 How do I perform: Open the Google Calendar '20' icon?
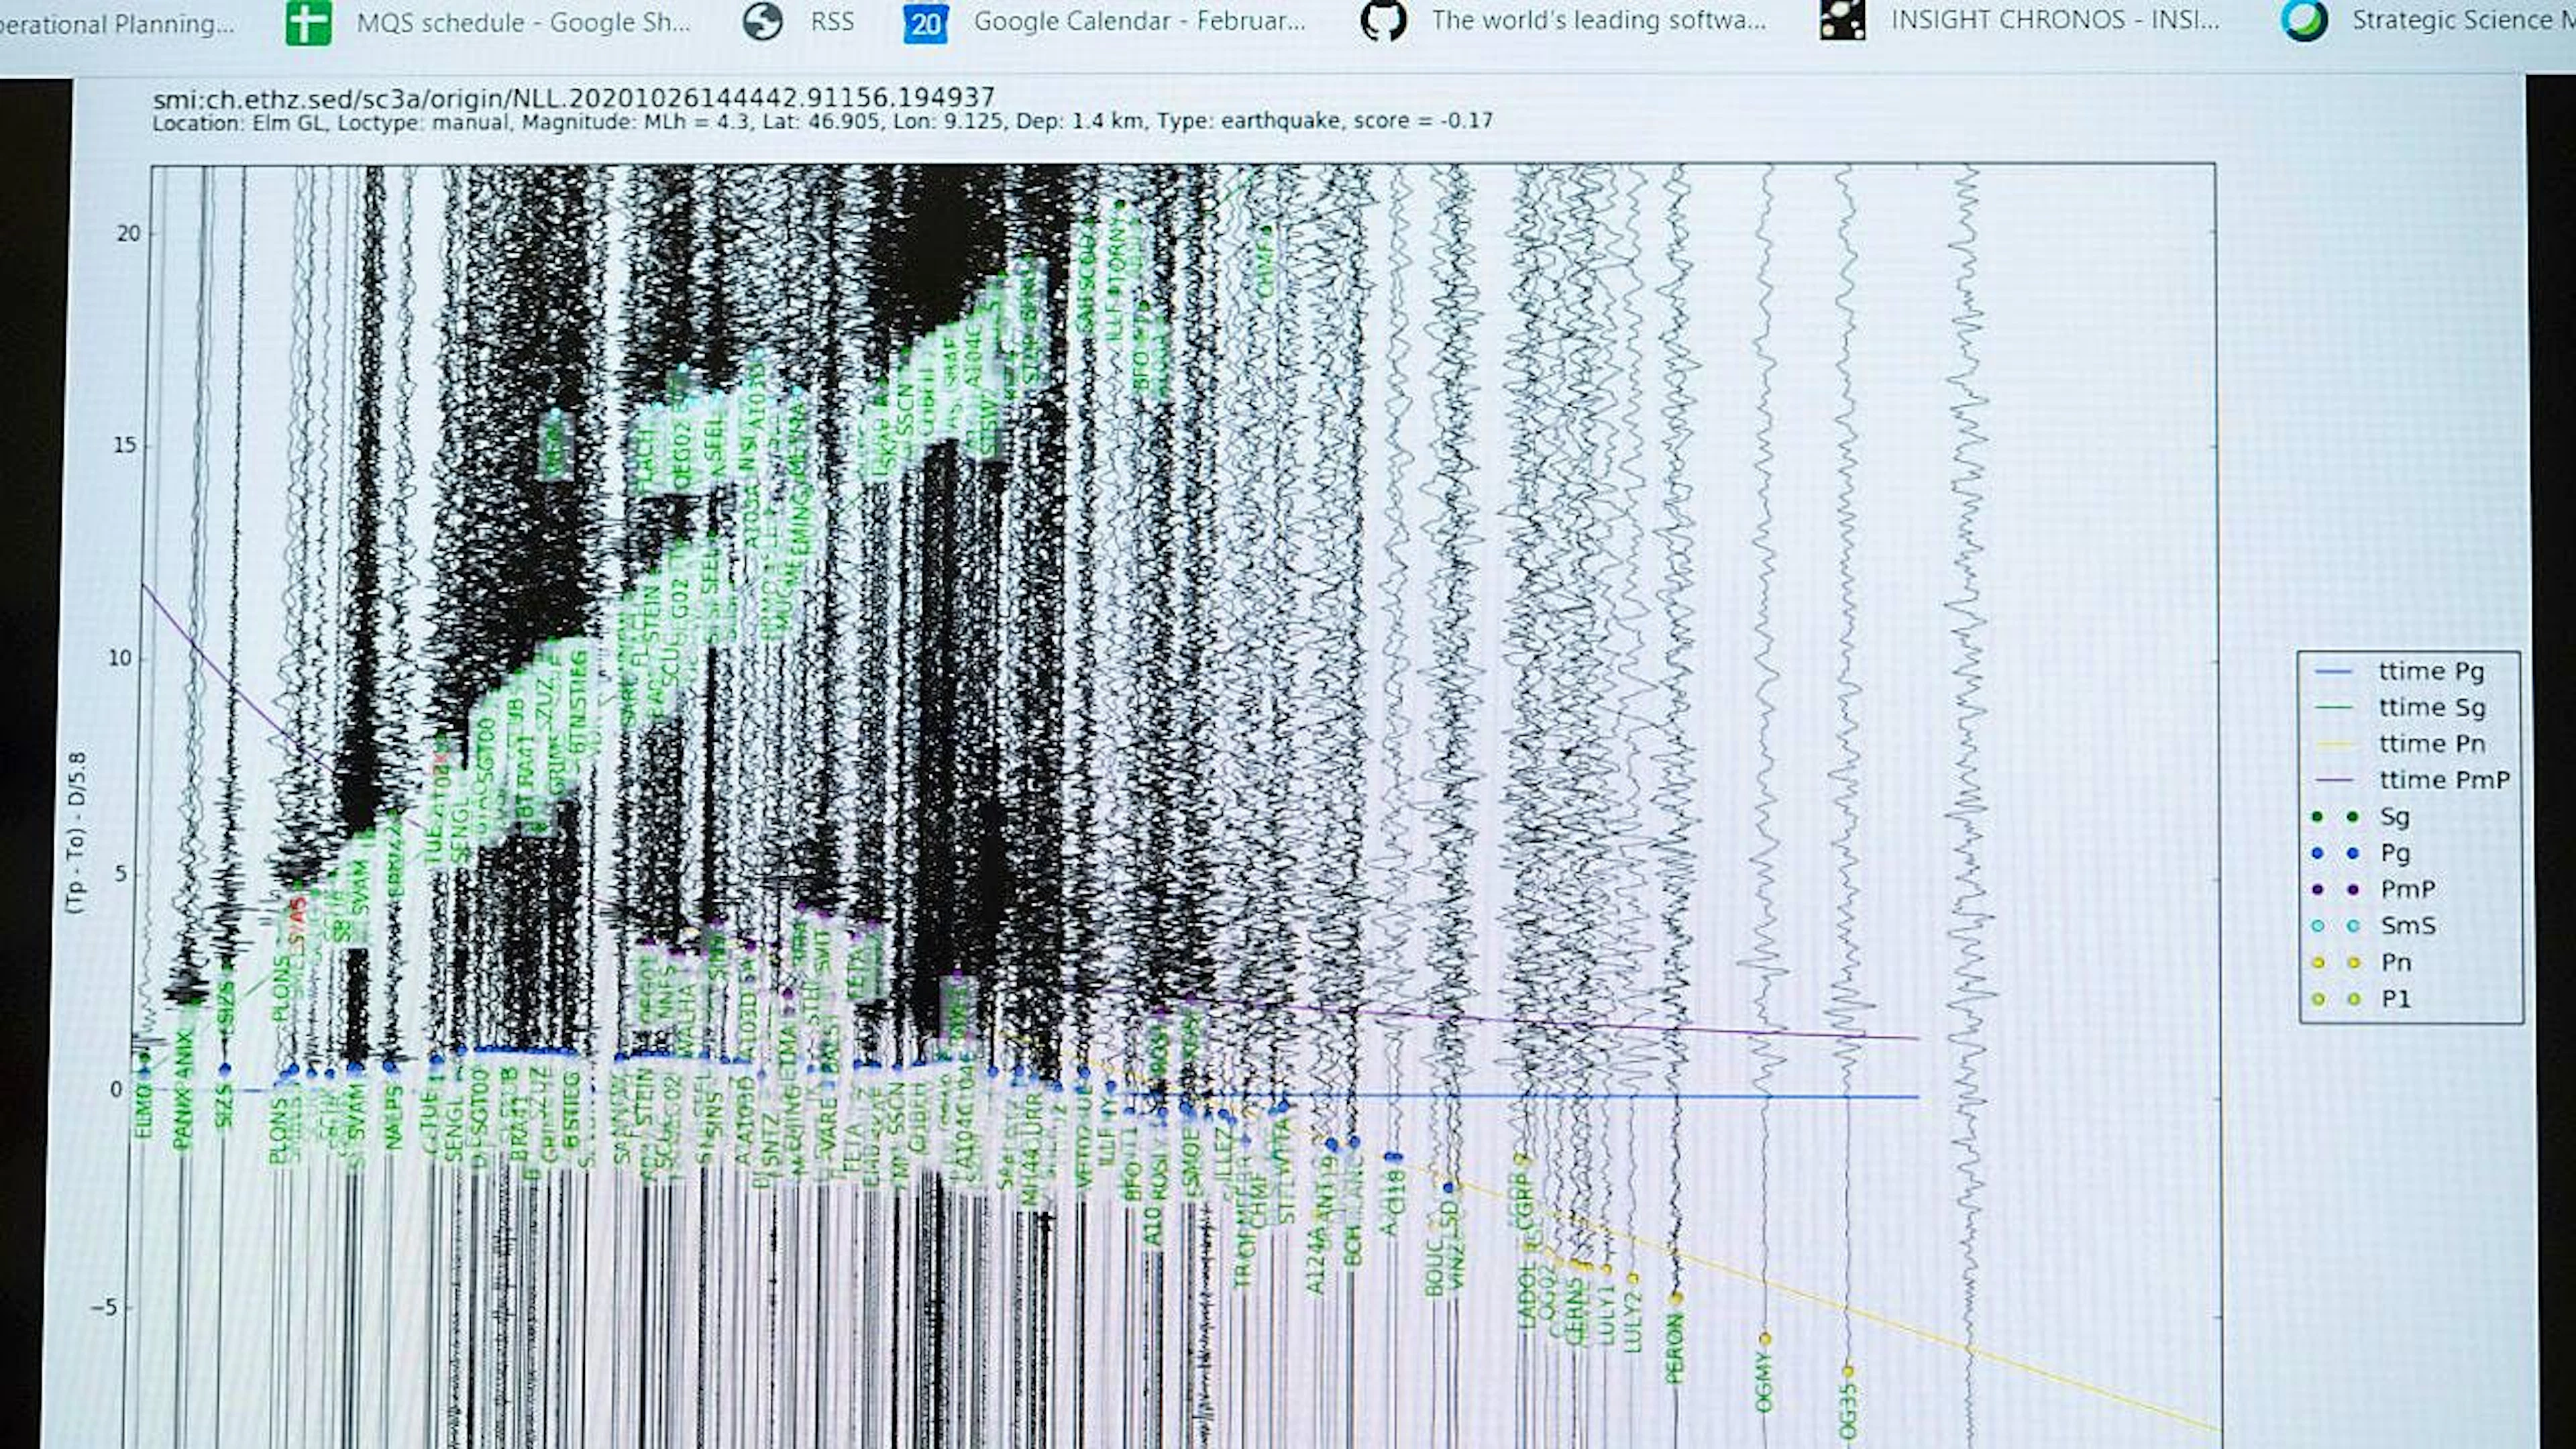[925, 22]
